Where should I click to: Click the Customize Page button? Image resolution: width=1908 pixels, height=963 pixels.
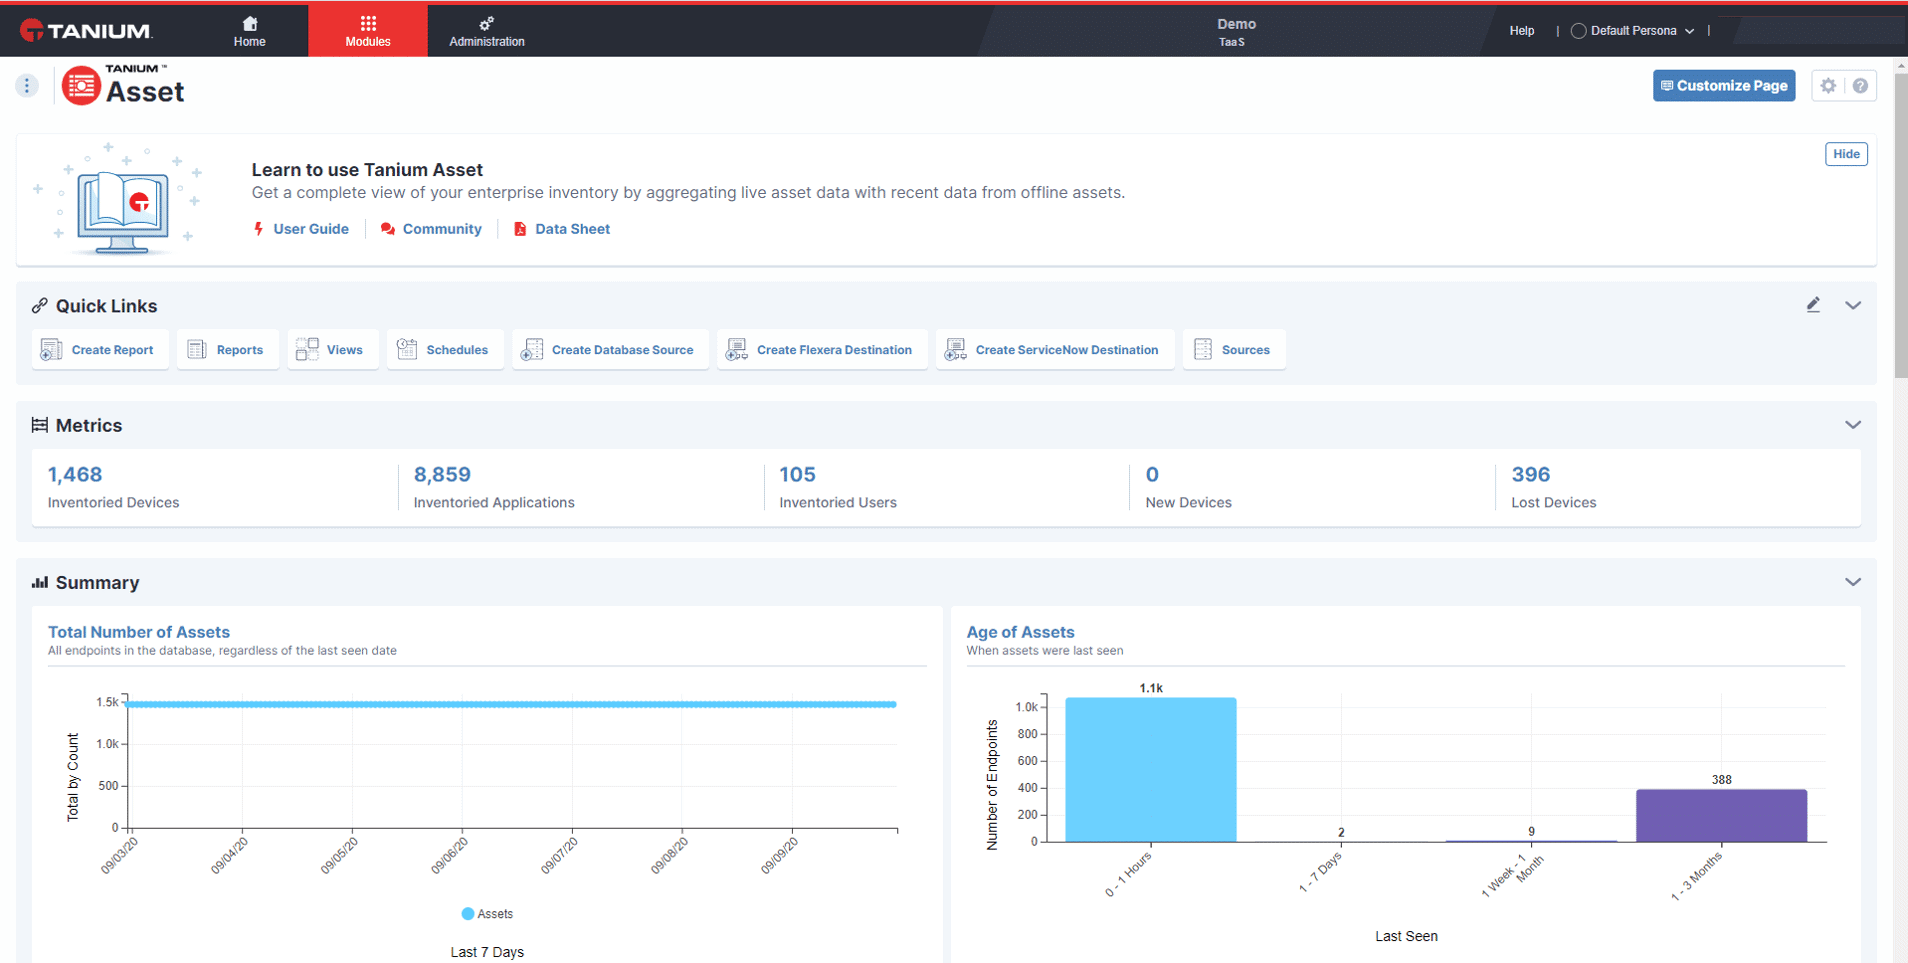pos(1723,86)
